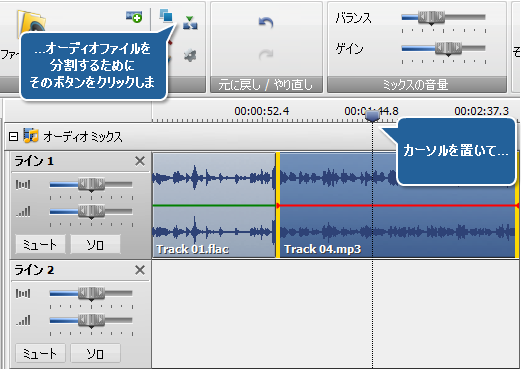Image resolution: width=521 pixels, height=370 pixels.
Task: Click the audio folder icon at top left
Action: (x=31, y=22)
